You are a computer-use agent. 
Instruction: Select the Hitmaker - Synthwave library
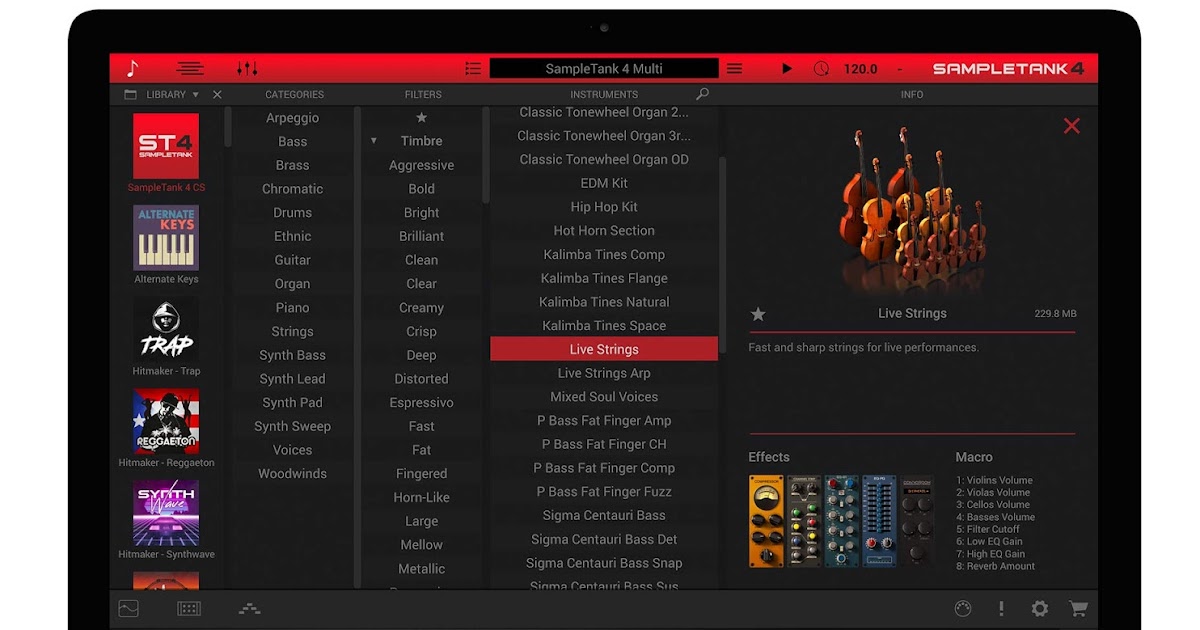tap(166, 519)
